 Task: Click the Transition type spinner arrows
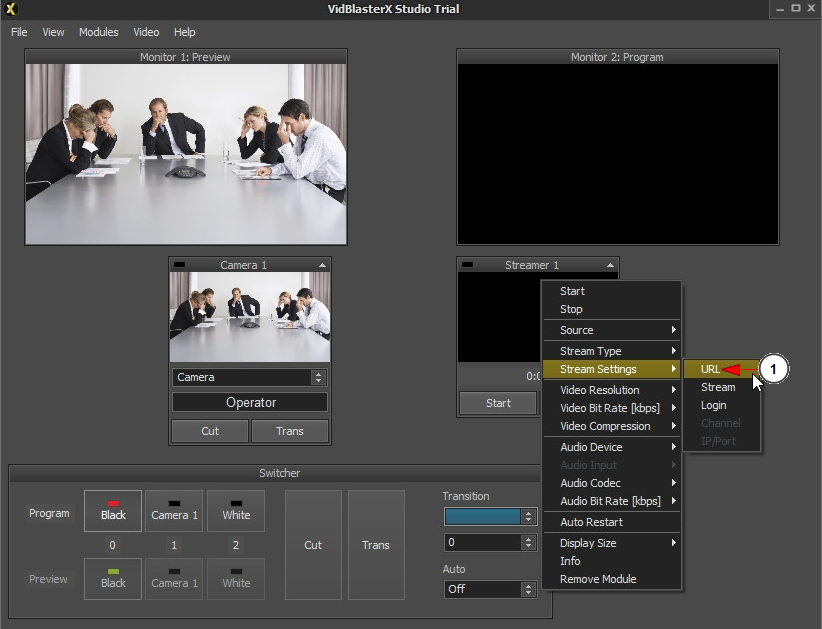(528, 516)
